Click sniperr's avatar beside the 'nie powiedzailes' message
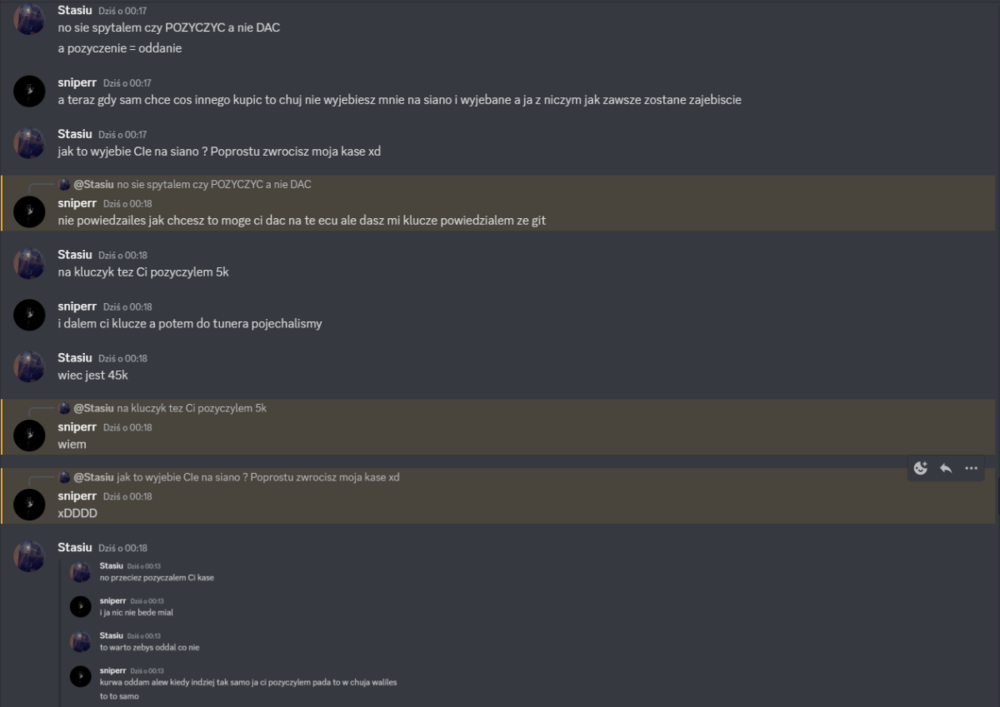1000x707 pixels. (29, 212)
